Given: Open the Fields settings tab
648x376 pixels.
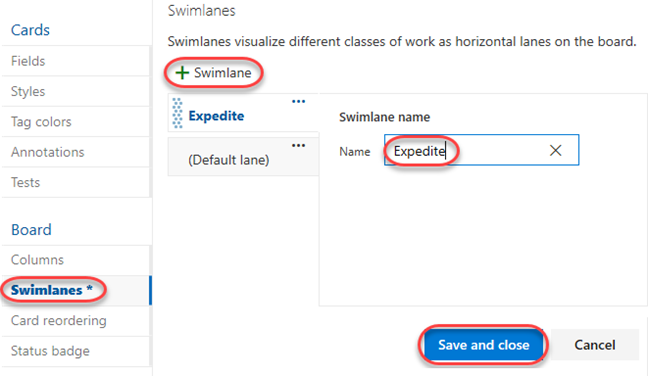Looking at the screenshot, I should pos(76,61).
